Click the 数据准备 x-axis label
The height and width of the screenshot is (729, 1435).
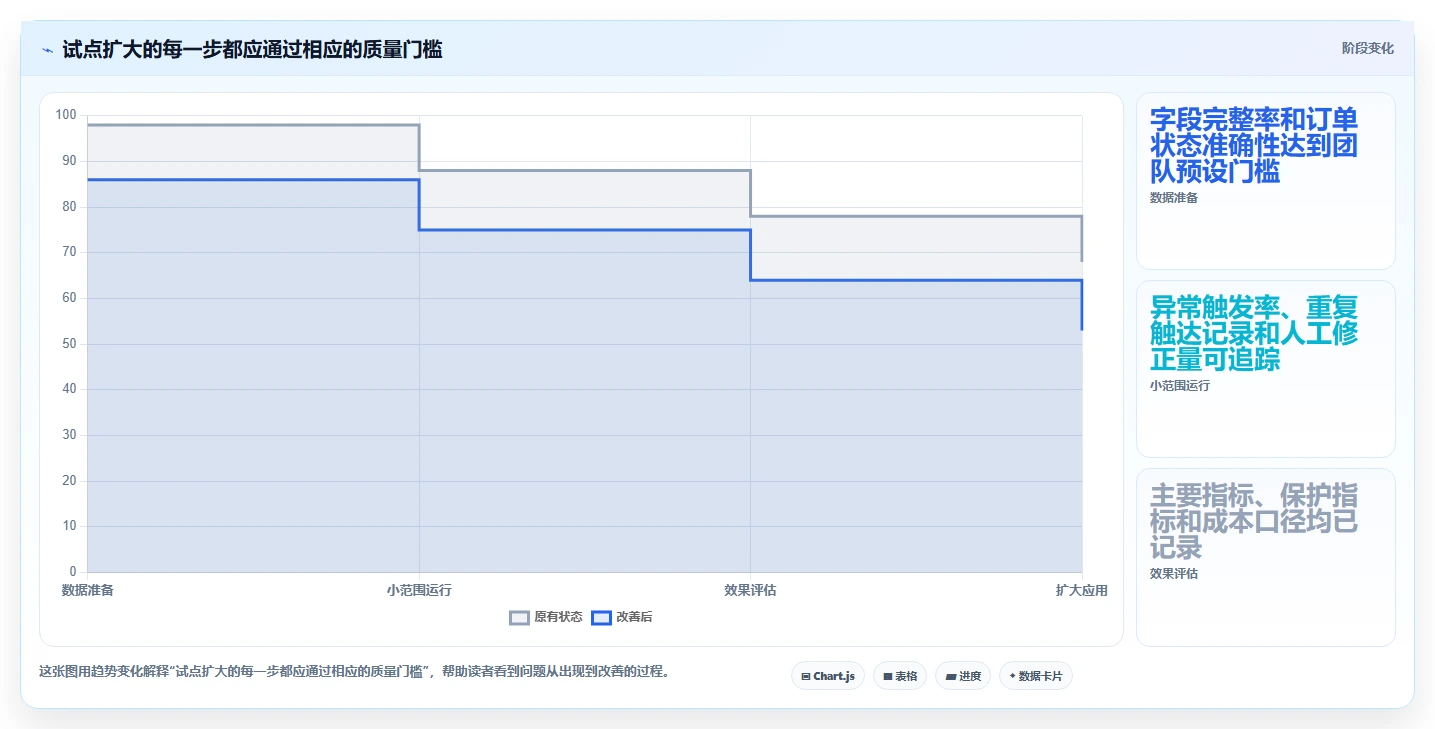[x=88, y=590]
